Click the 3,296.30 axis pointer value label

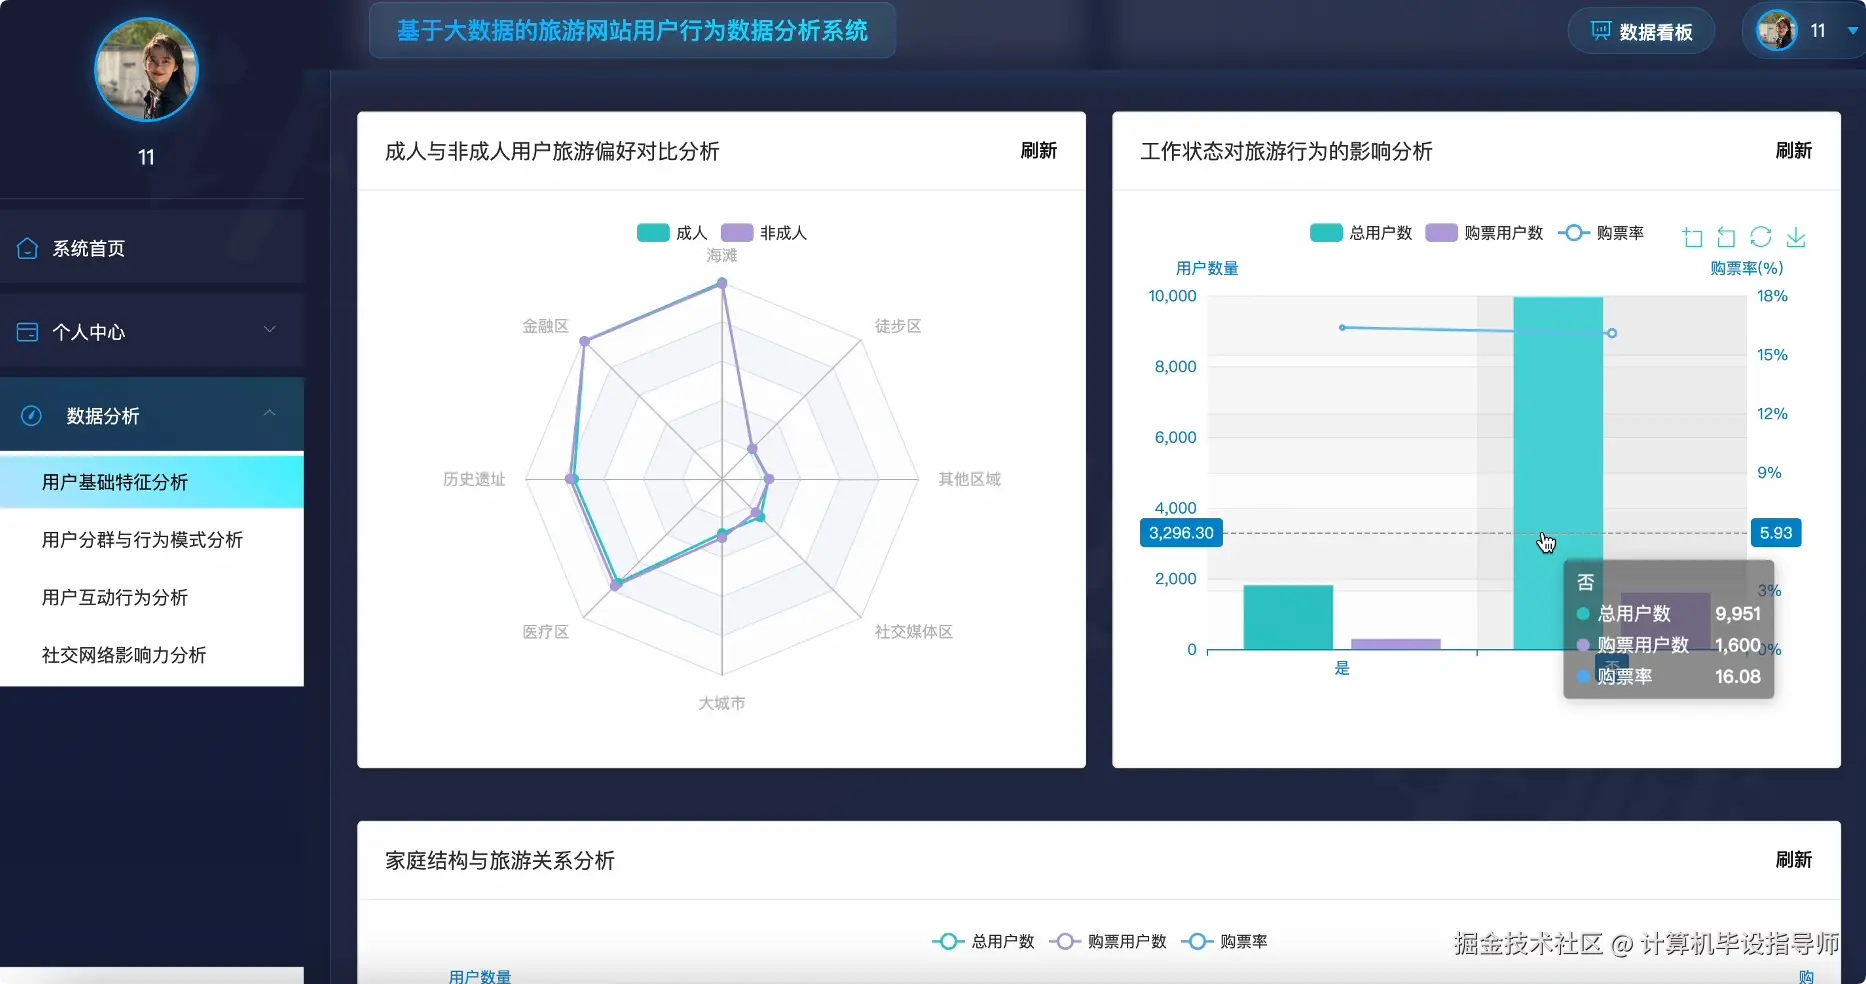[x=1181, y=533]
